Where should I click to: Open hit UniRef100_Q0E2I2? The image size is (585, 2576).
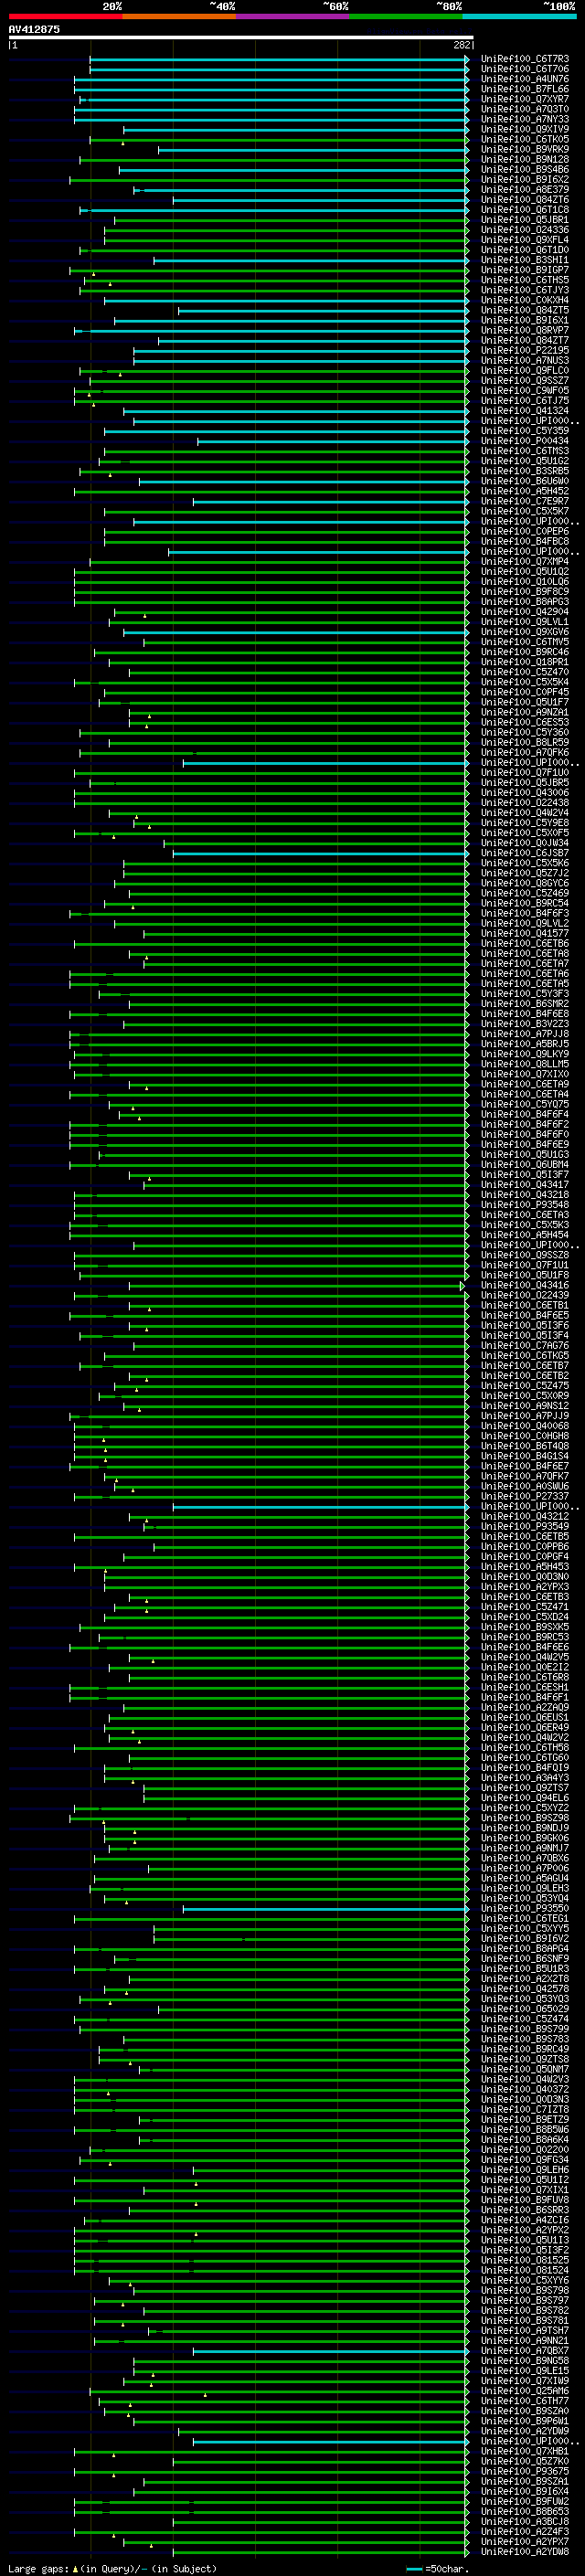coord(525,1667)
